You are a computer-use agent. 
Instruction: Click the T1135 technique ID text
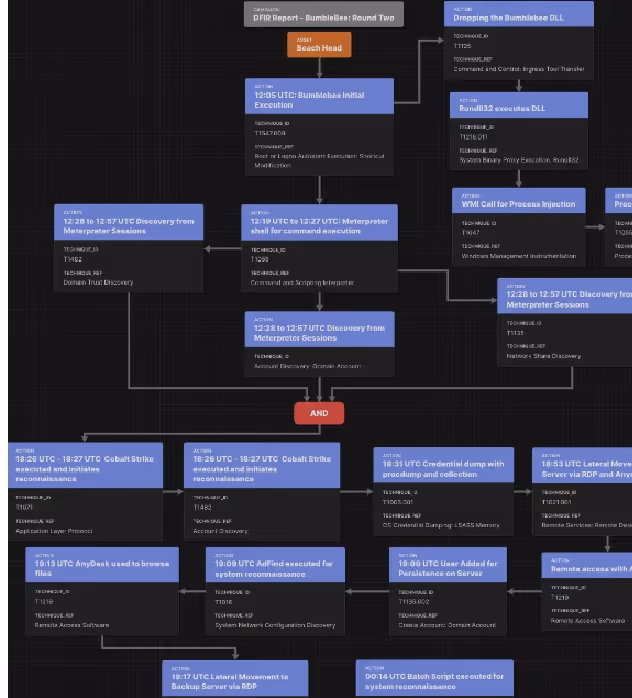pos(515,333)
